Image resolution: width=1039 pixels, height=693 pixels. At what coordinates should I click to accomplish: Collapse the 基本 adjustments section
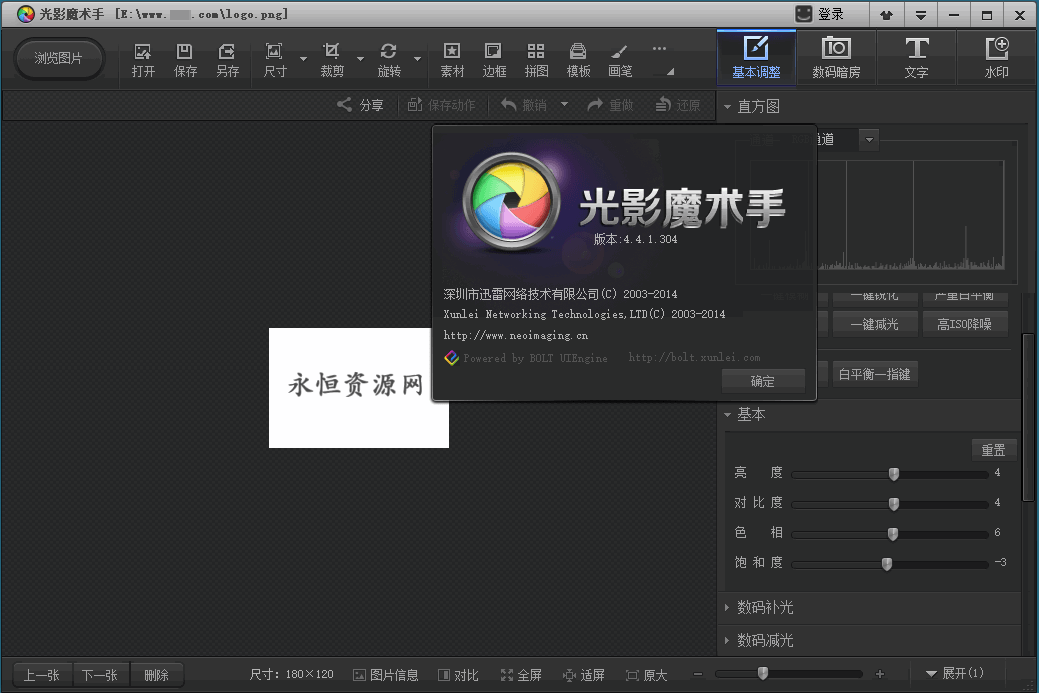point(748,414)
